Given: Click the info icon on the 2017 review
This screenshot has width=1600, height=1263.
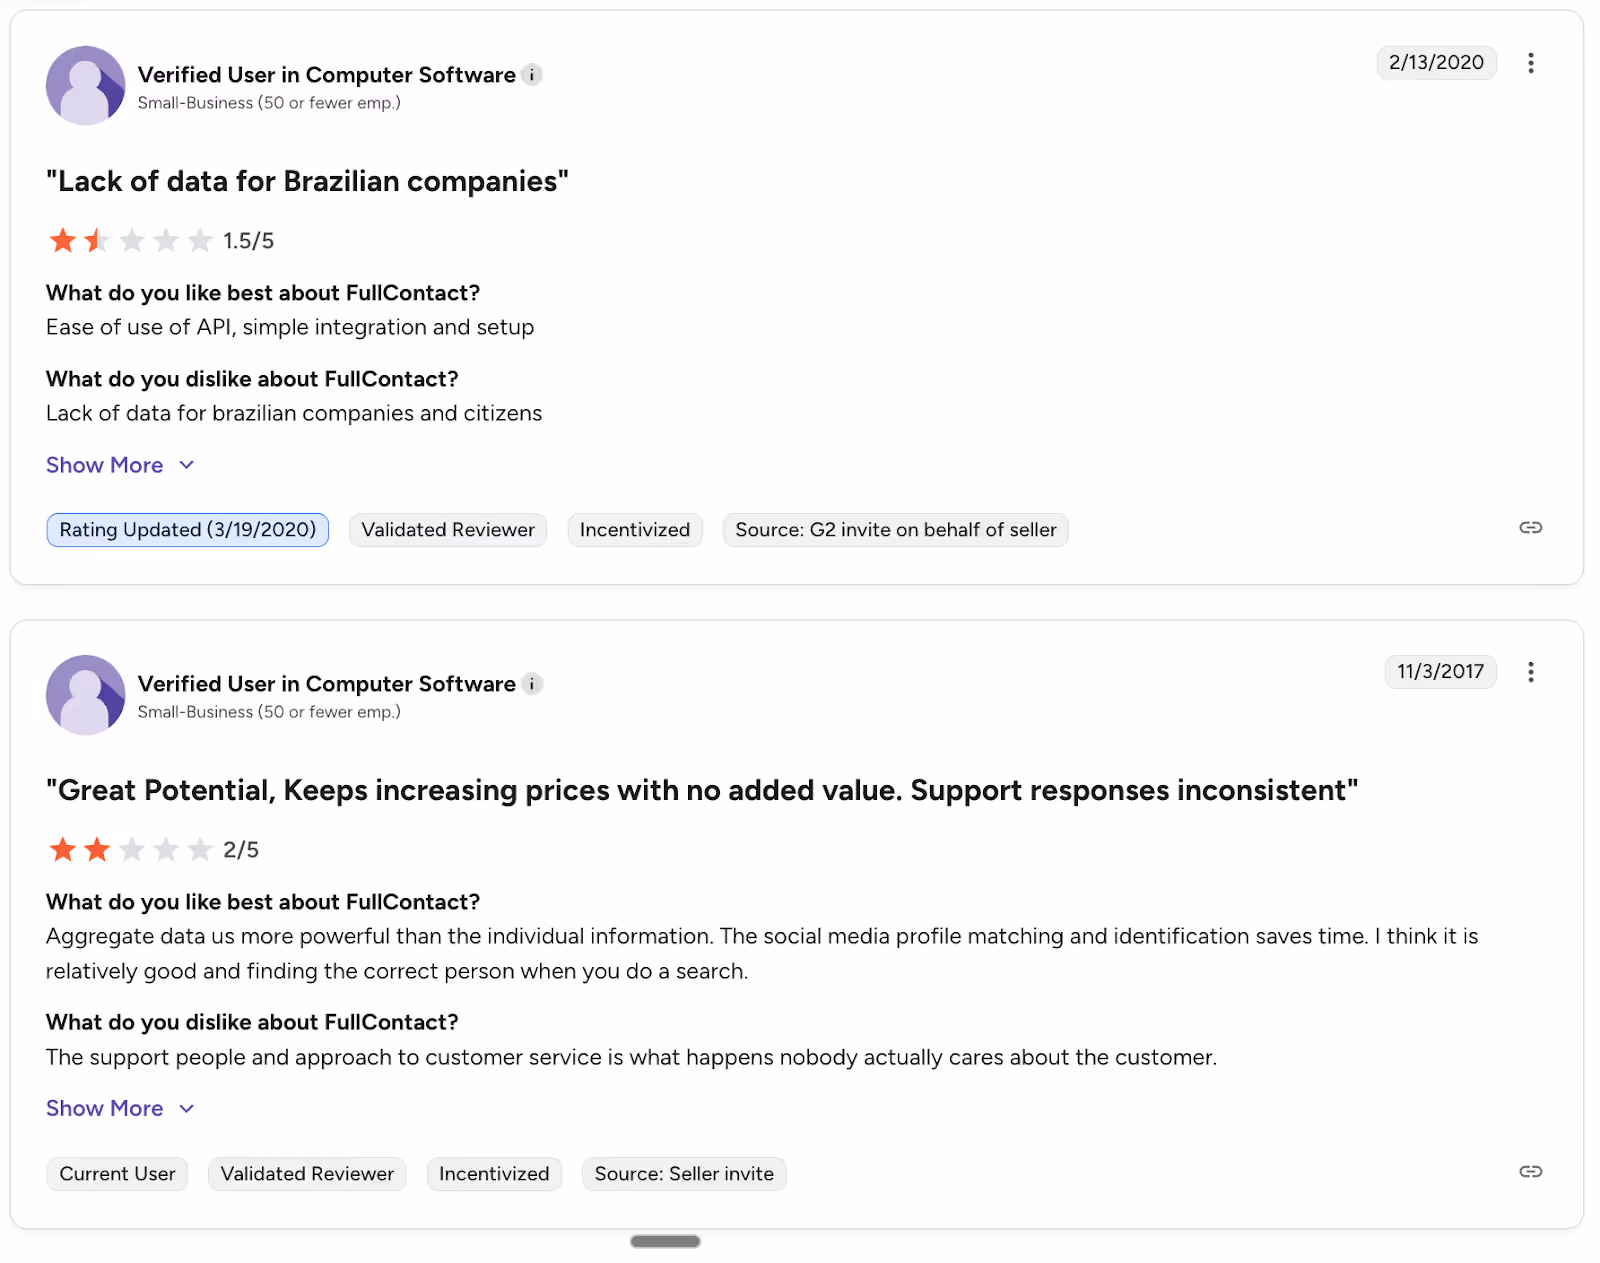Looking at the screenshot, I should (533, 684).
